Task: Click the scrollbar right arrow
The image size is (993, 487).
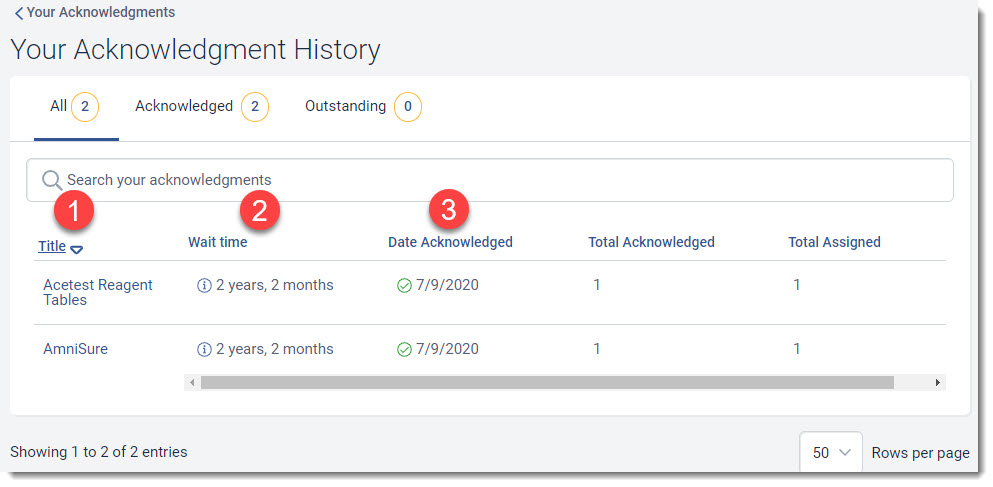Action: pos(937,382)
